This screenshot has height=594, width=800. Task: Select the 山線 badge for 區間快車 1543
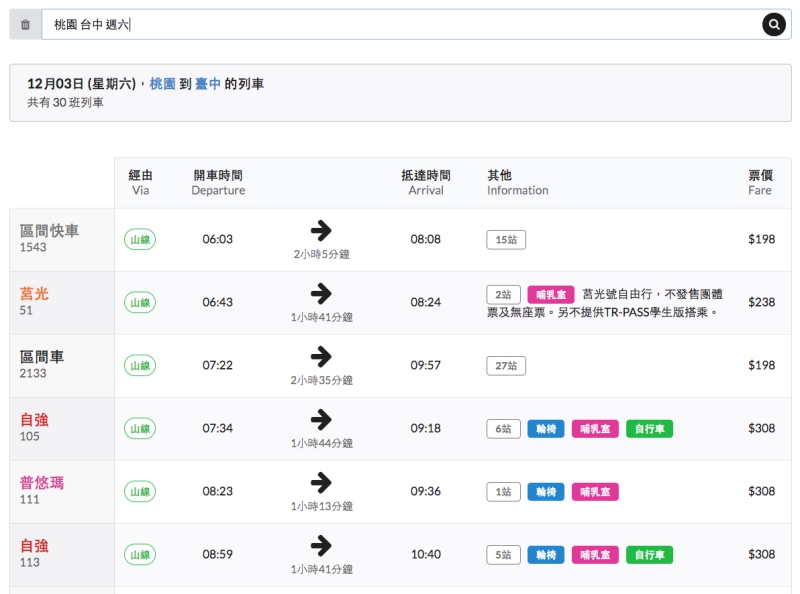[x=140, y=239]
